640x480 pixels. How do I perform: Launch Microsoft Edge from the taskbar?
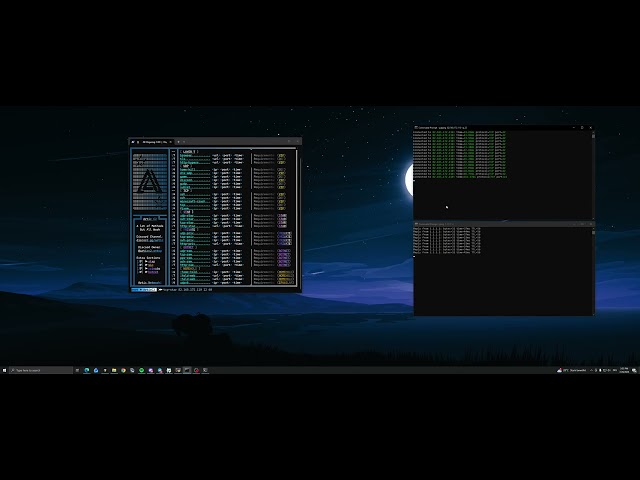87,370
